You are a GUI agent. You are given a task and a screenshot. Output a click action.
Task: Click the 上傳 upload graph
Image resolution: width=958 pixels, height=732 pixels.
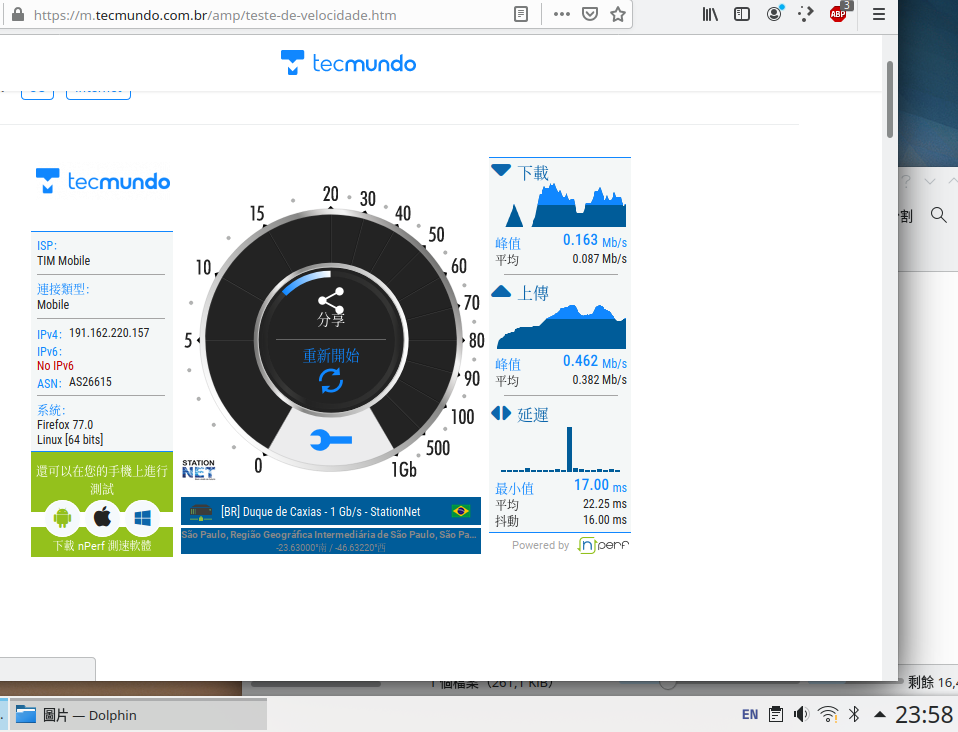click(x=561, y=326)
